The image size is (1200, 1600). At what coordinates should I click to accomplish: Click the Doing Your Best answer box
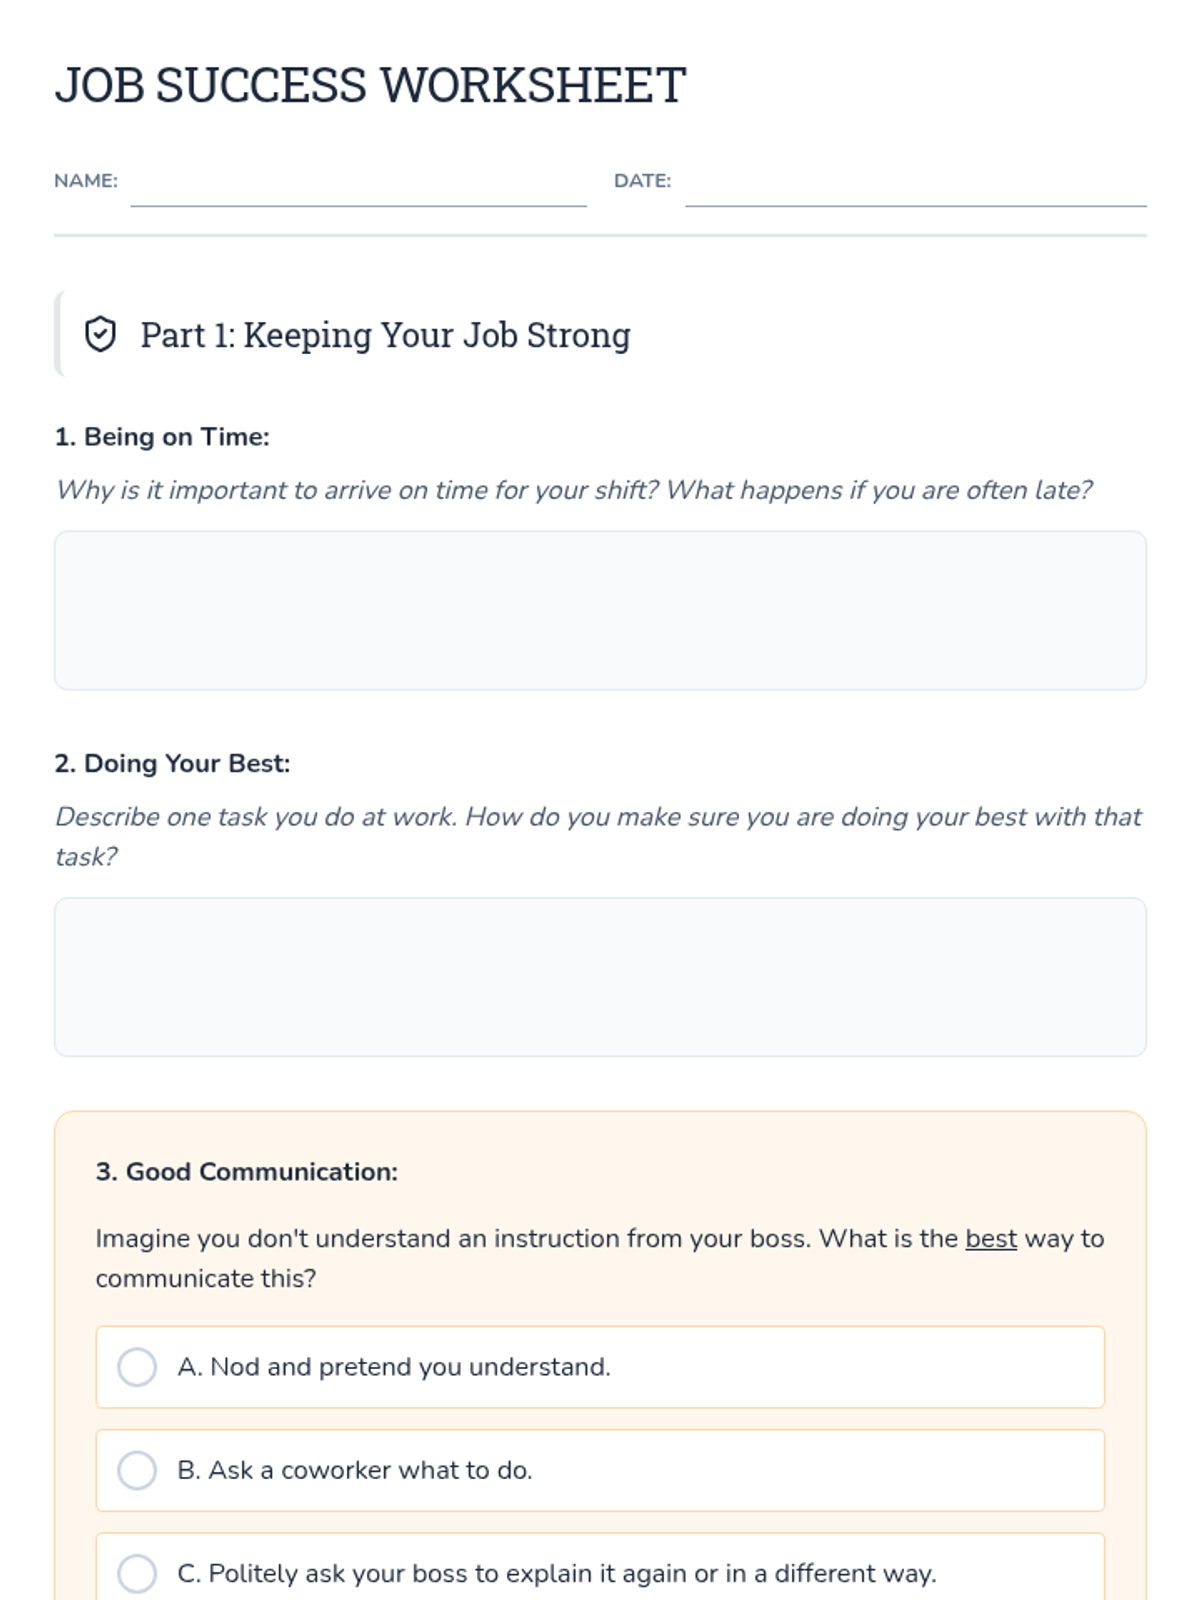[600, 977]
